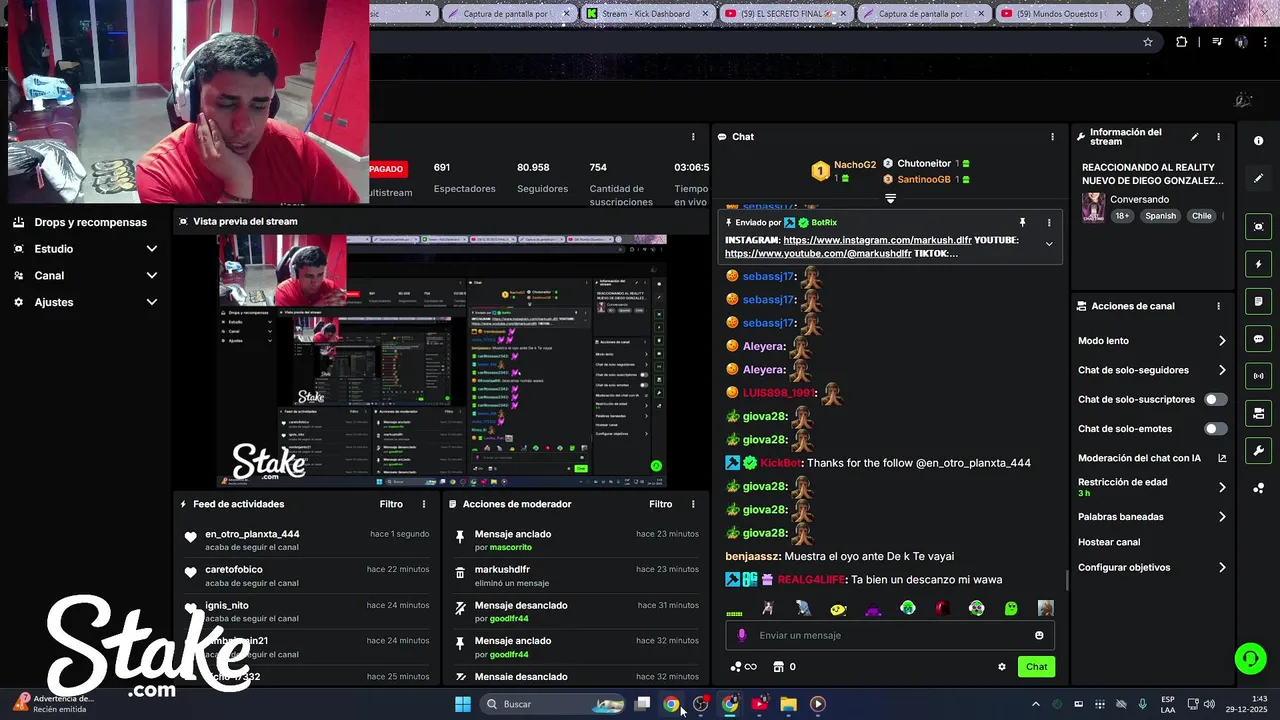Image resolution: width=1280 pixels, height=720 pixels.
Task: Click the points infinity icon under chat
Action: pyautogui.click(x=744, y=667)
